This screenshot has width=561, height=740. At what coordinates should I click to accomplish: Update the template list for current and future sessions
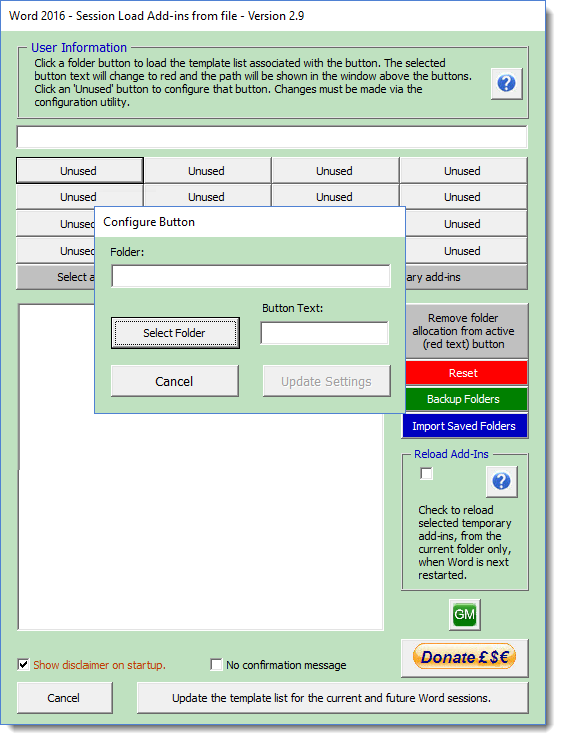(x=332, y=698)
